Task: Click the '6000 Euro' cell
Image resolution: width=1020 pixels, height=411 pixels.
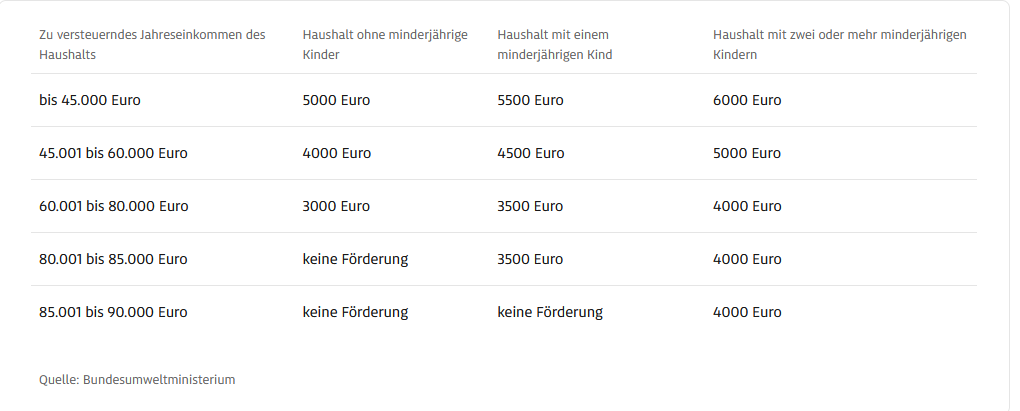Action: tap(747, 100)
